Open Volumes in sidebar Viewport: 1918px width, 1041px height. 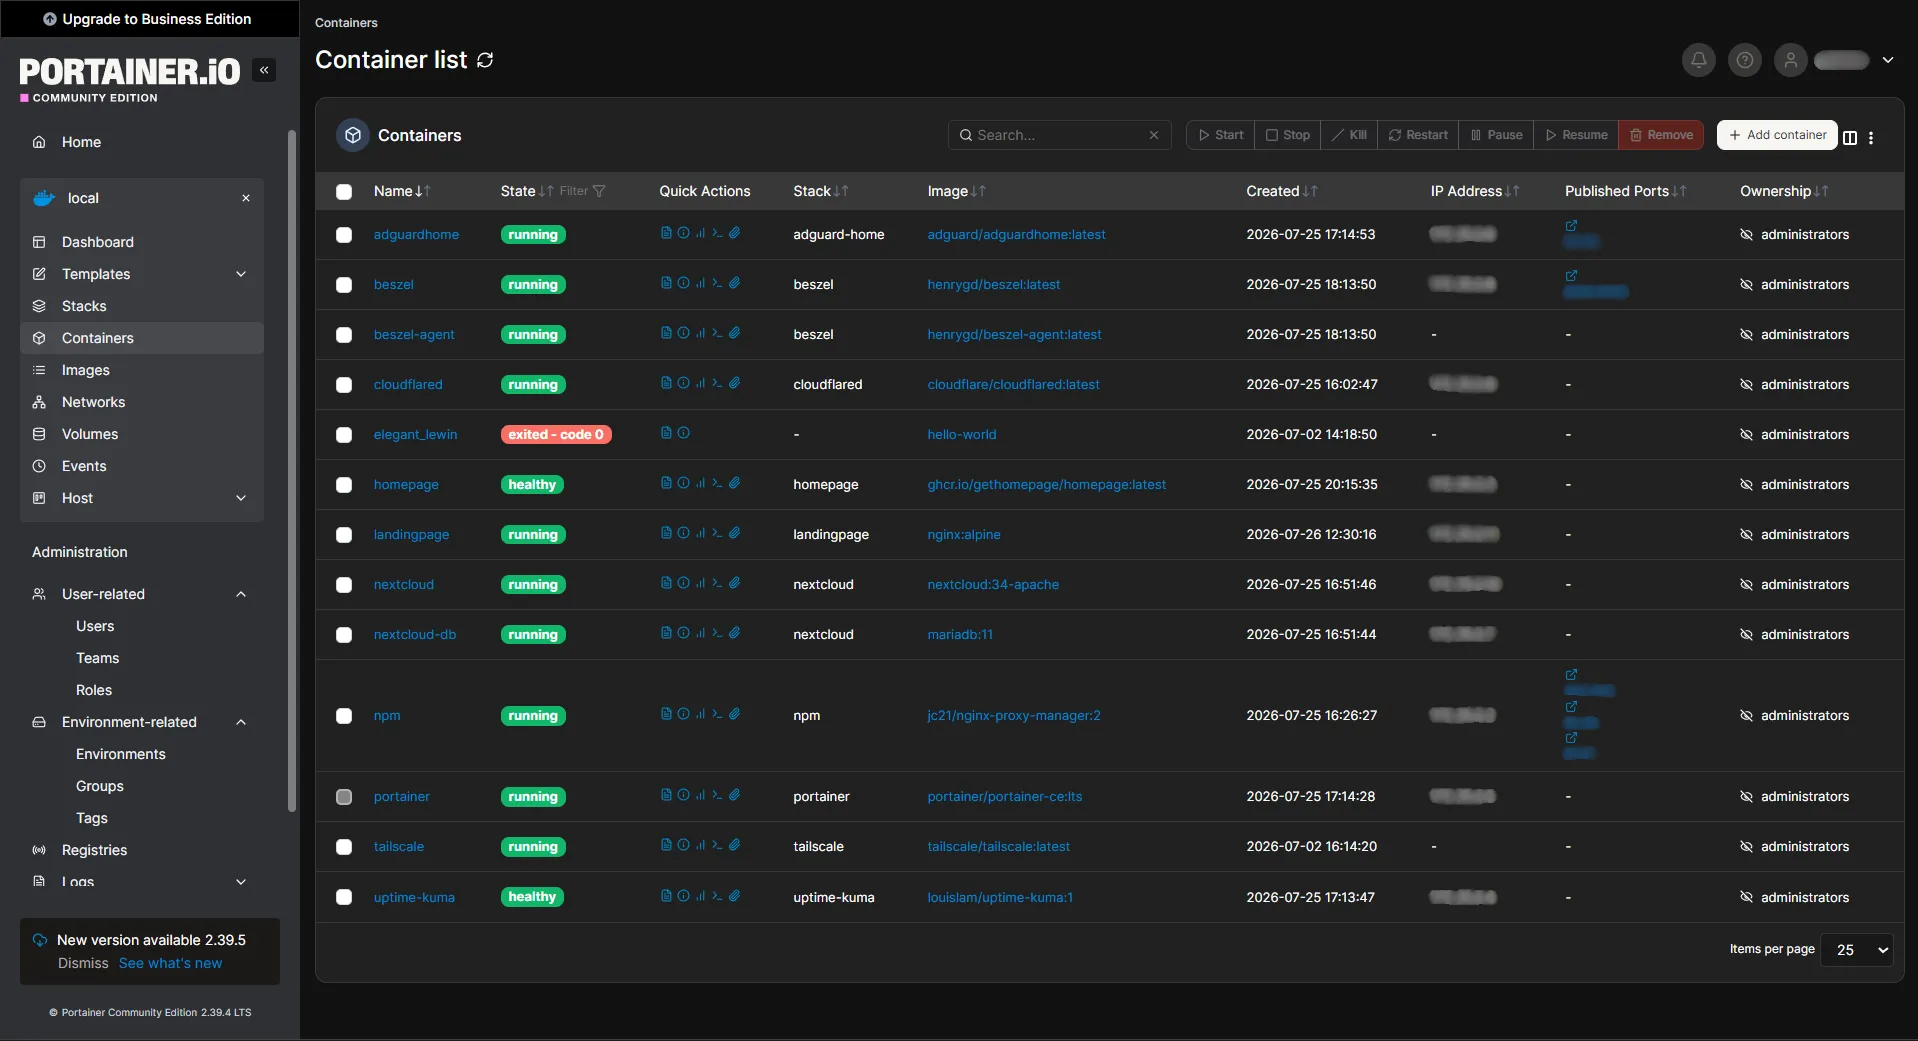click(x=142, y=434)
